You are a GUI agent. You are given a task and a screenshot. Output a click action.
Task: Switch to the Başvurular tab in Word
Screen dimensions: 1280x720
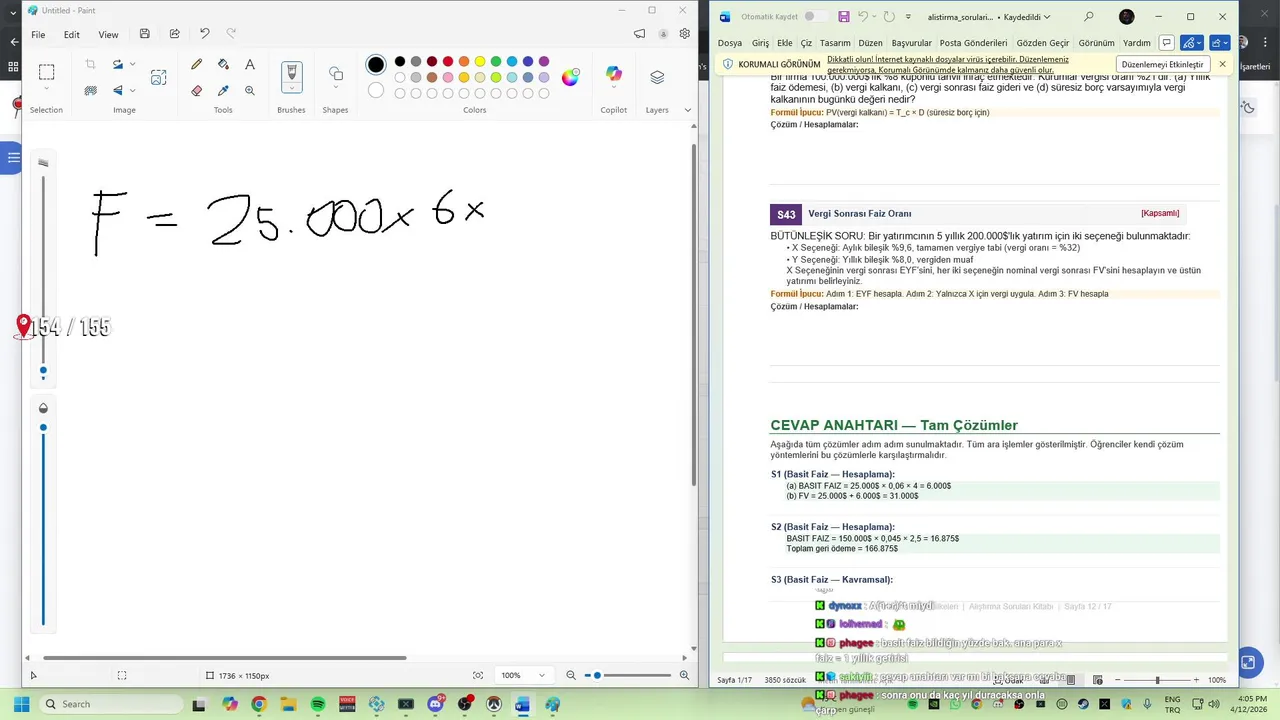[x=911, y=43]
